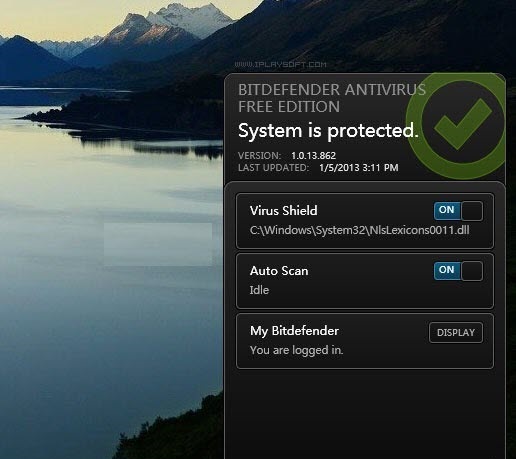Open My Bitdefender with the DISPLAY button
Viewport: 516px width, 459px height.
[456, 332]
